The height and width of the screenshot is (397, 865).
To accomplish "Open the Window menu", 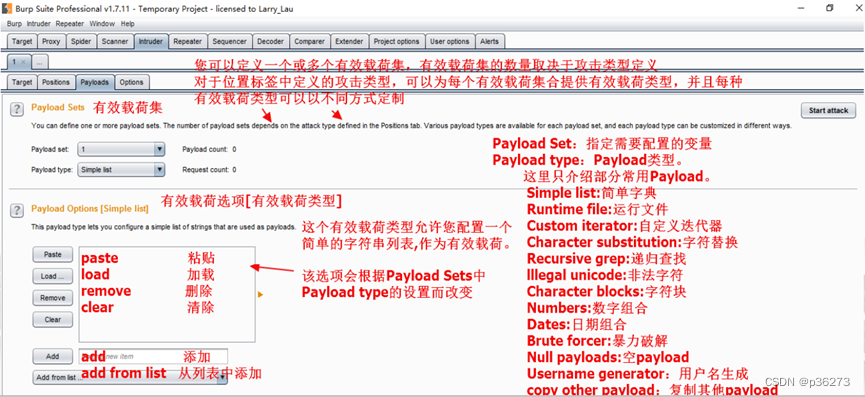I will (102, 24).
